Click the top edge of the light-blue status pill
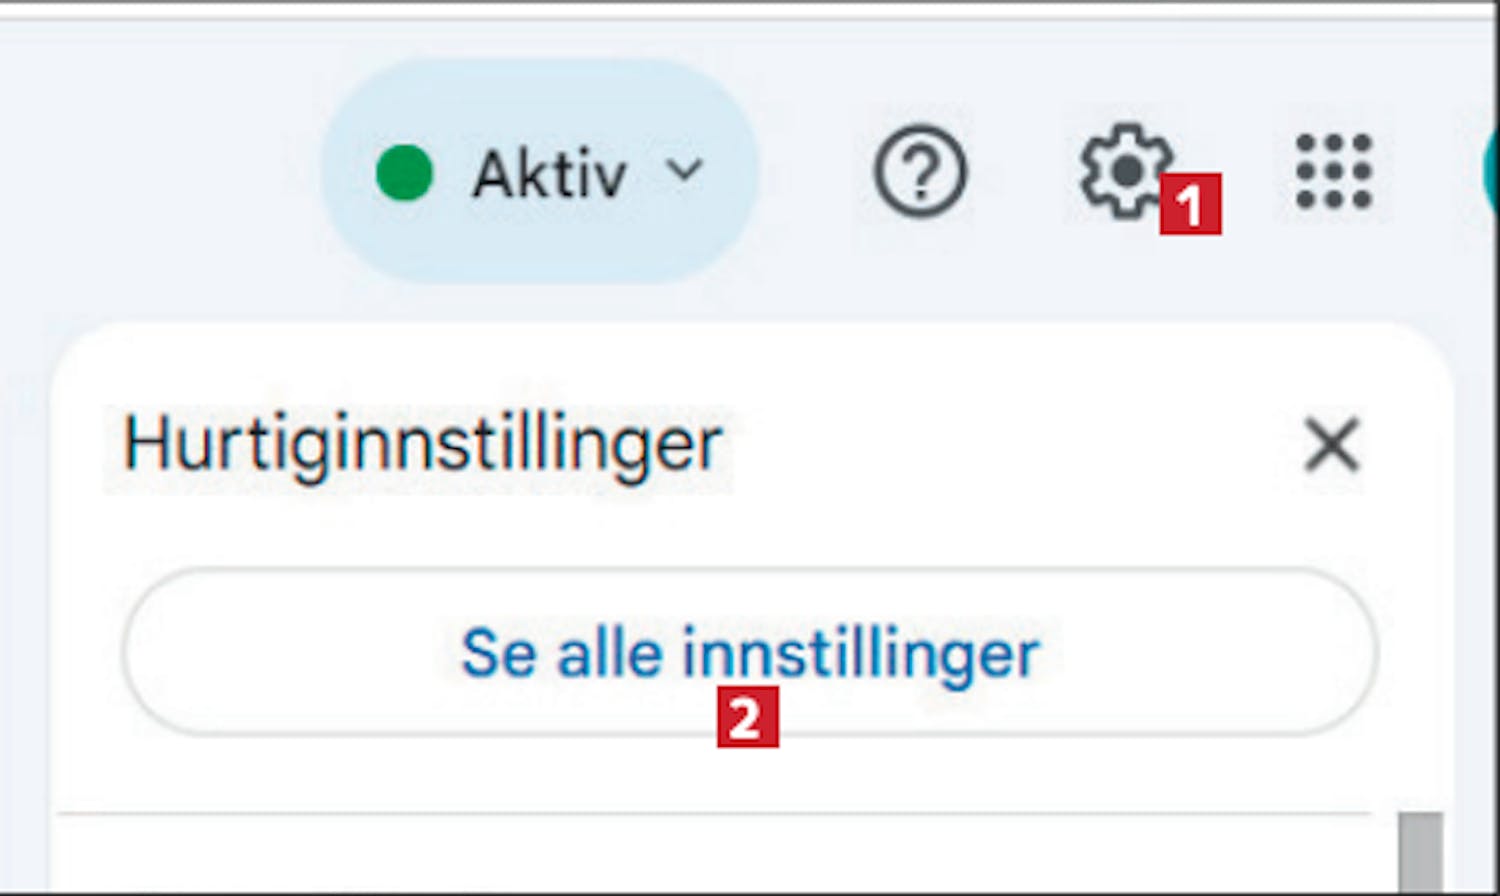The height and width of the screenshot is (896, 1500). 540,63
